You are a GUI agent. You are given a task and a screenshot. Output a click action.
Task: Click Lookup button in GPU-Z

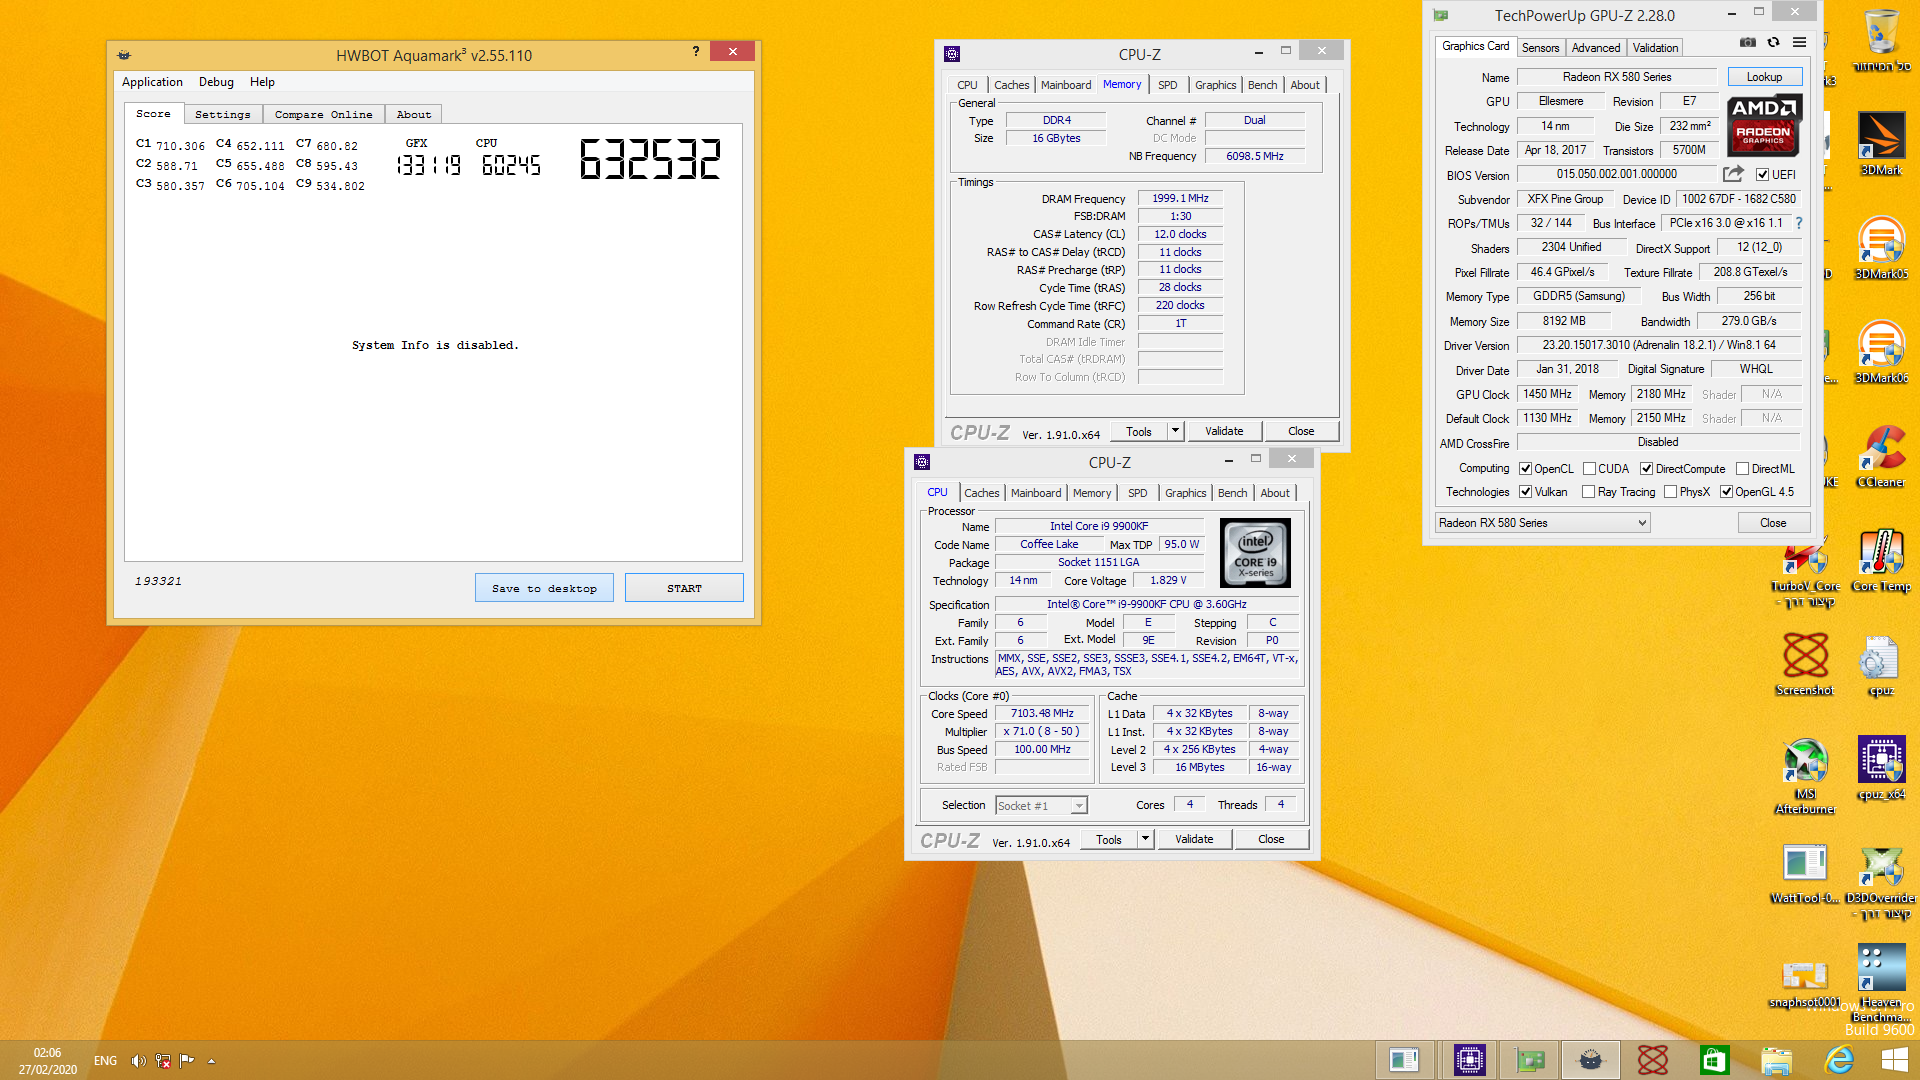[x=1764, y=77]
